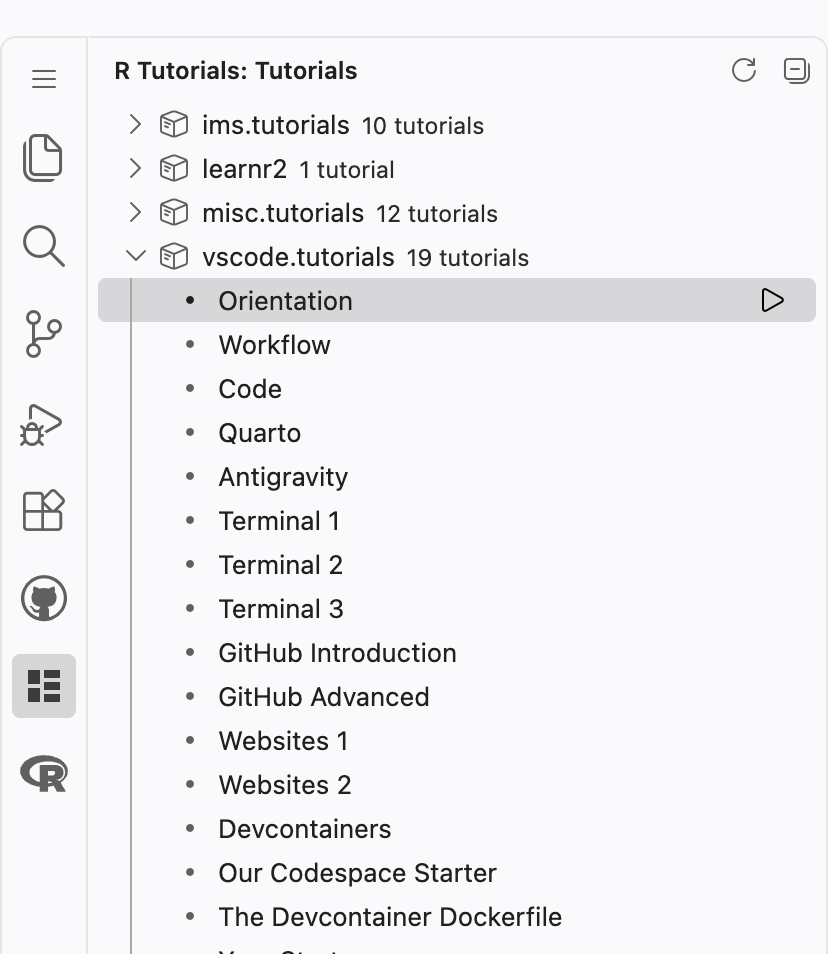This screenshot has height=954, width=828.
Task: Open the R logo icon
Action: pos(44,774)
